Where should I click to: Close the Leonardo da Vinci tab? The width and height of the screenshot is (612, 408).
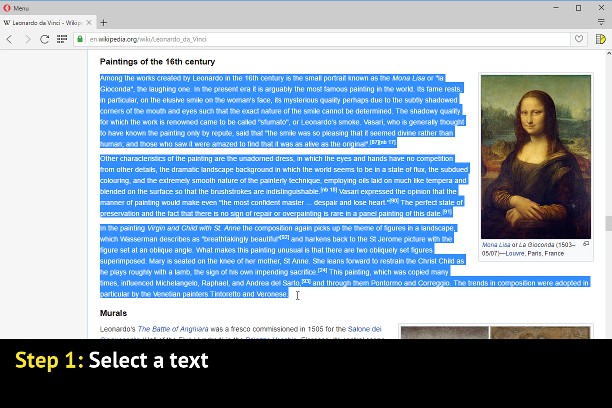[x=88, y=22]
